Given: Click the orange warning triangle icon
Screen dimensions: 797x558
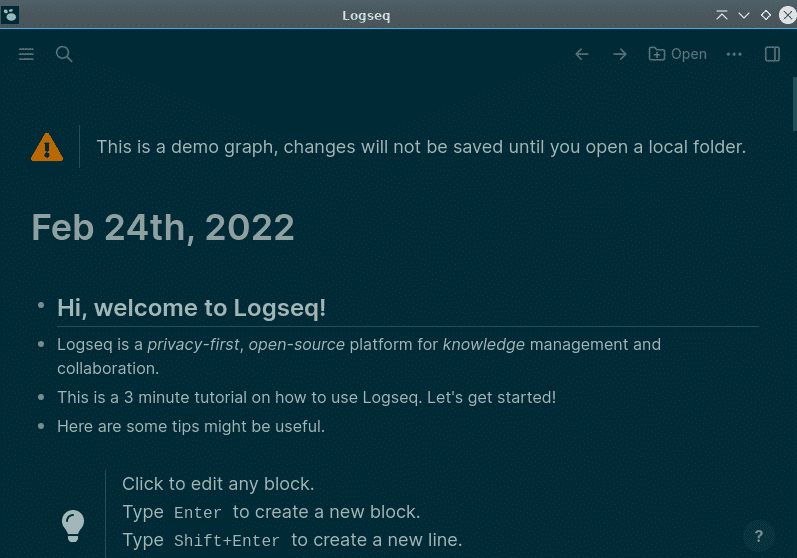Looking at the screenshot, I should click(x=47, y=147).
